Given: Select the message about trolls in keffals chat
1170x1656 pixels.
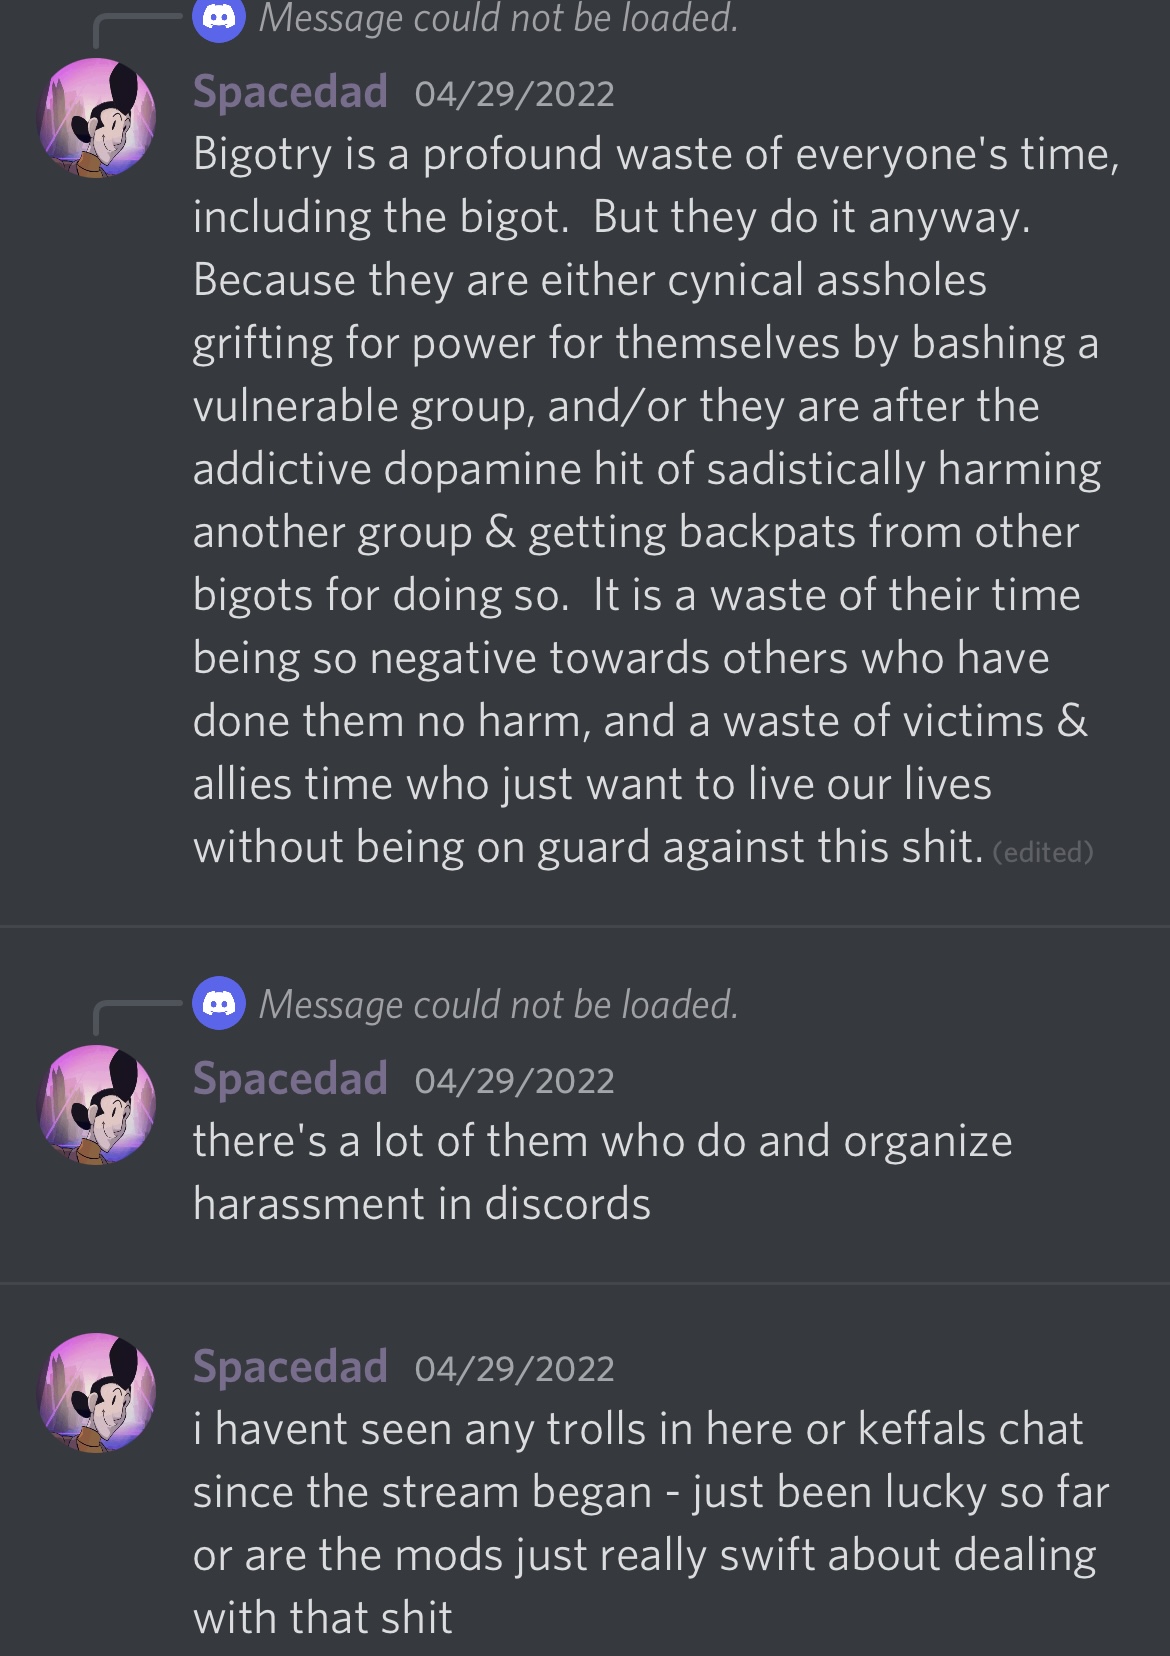Looking at the screenshot, I should pyautogui.click(x=651, y=1523).
